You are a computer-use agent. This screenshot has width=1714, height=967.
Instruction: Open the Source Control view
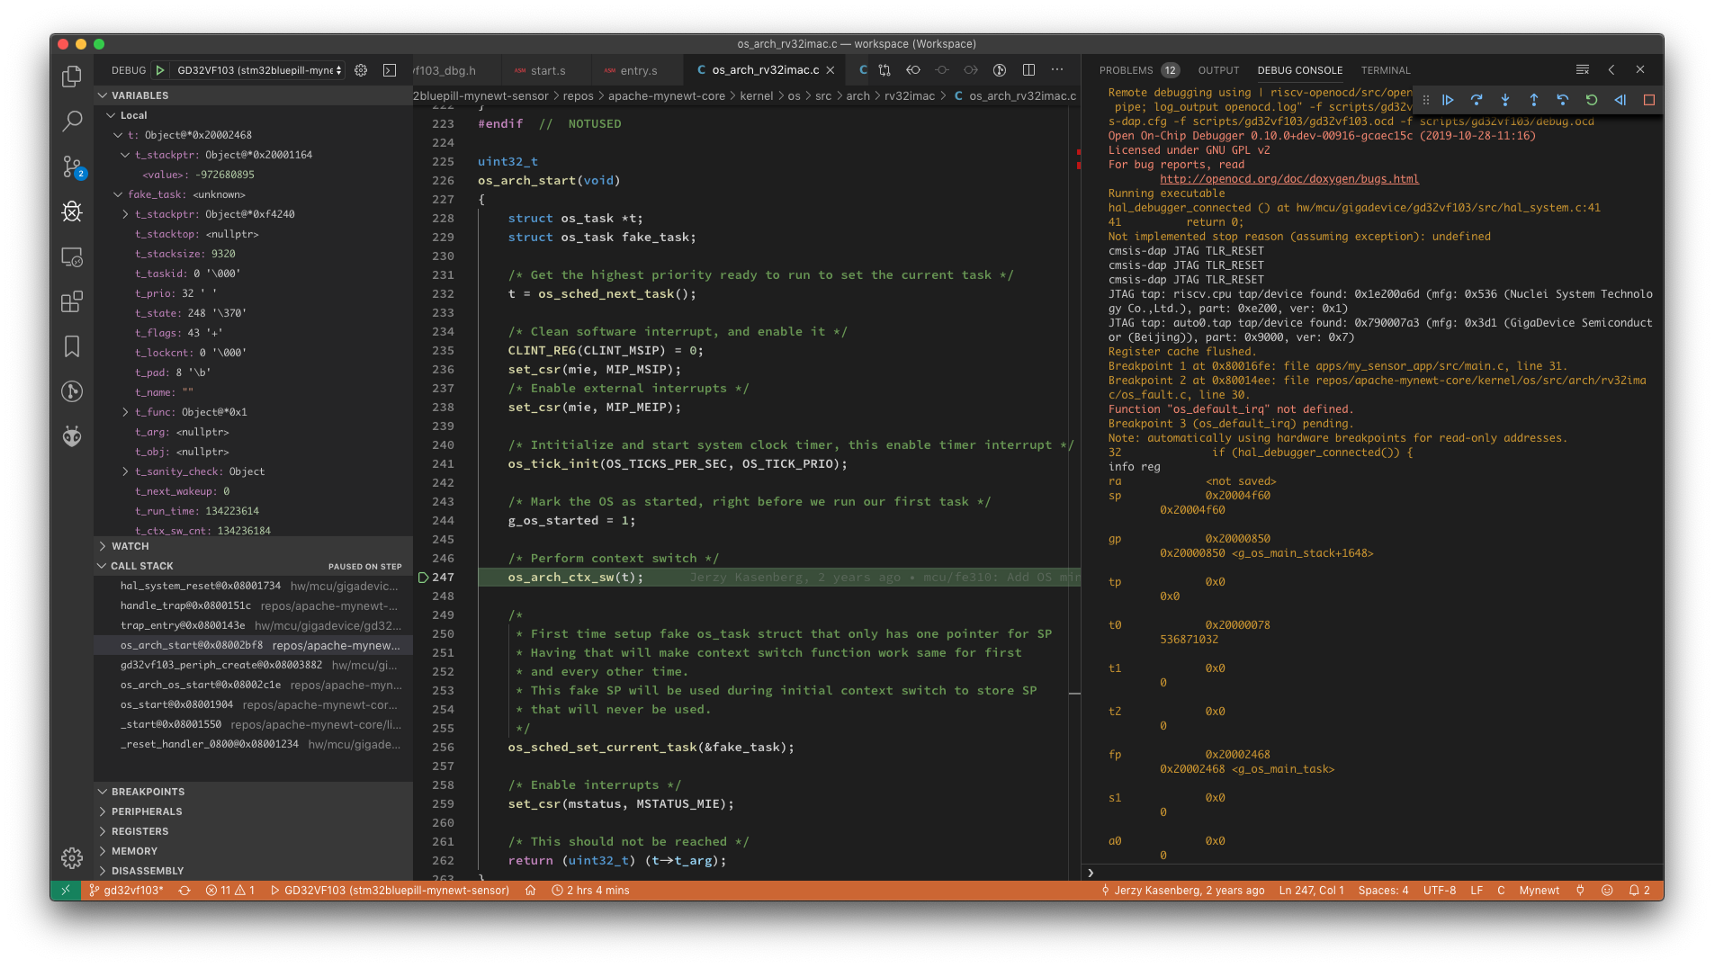tap(72, 167)
